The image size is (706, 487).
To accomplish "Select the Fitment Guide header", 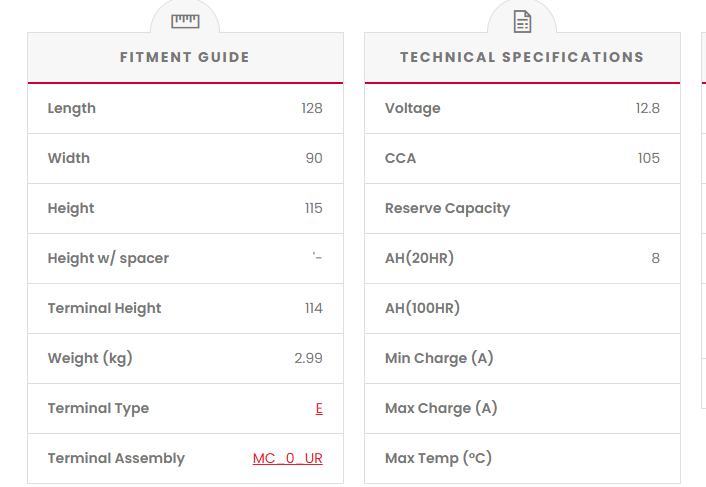I will tap(185, 57).
